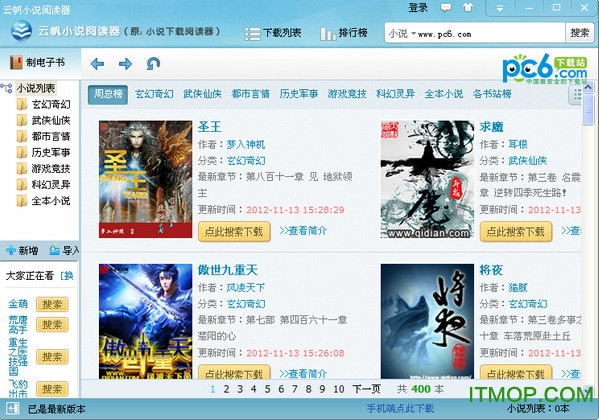Image resolution: width=599 pixels, height=420 pixels.
Task: Open the 小说 search type dropdown
Action: pos(402,34)
